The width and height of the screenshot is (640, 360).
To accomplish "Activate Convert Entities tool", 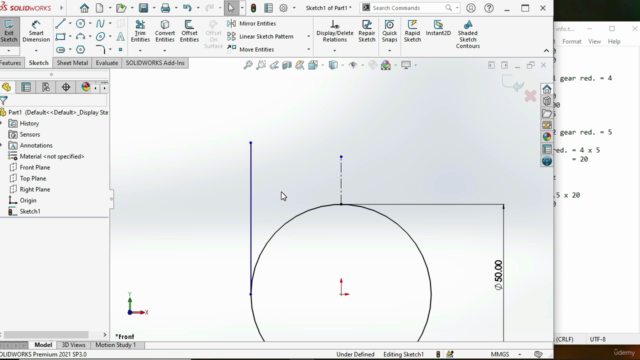I will [x=165, y=31].
